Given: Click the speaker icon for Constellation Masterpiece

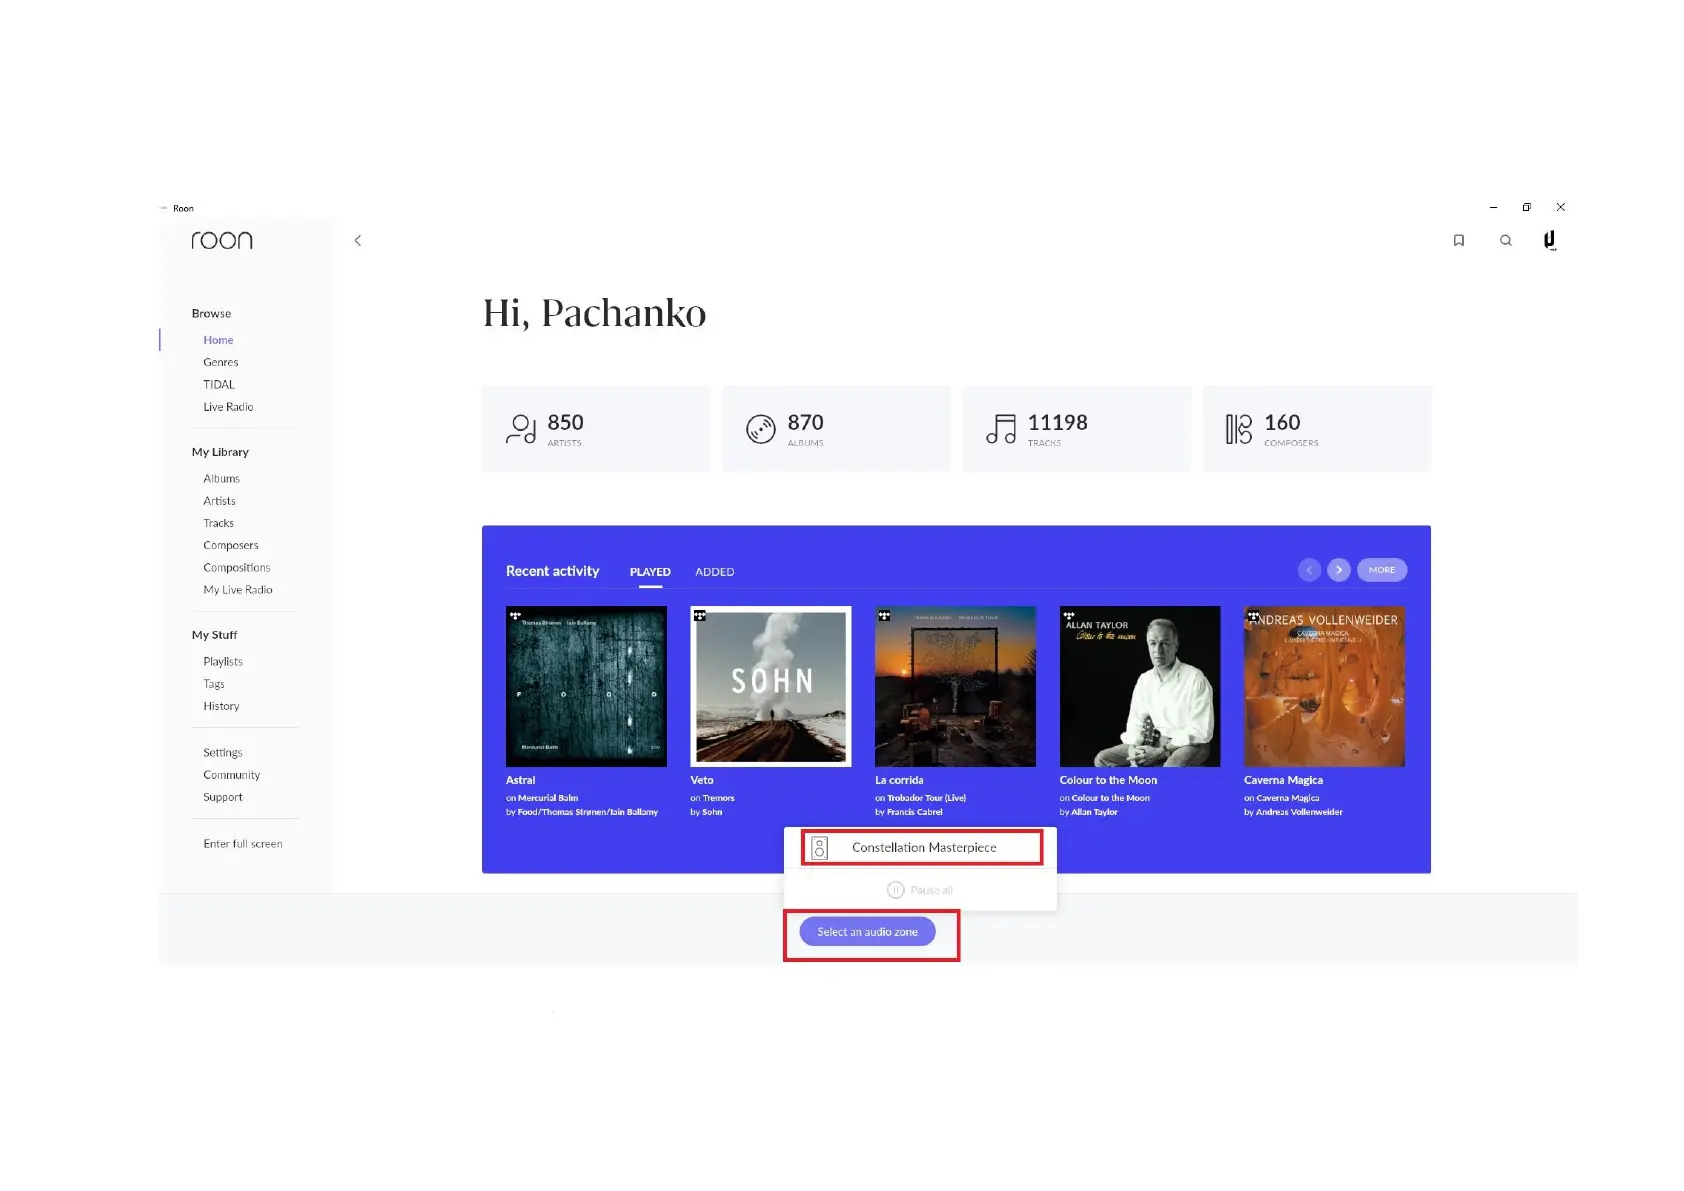Looking at the screenshot, I should coord(820,848).
